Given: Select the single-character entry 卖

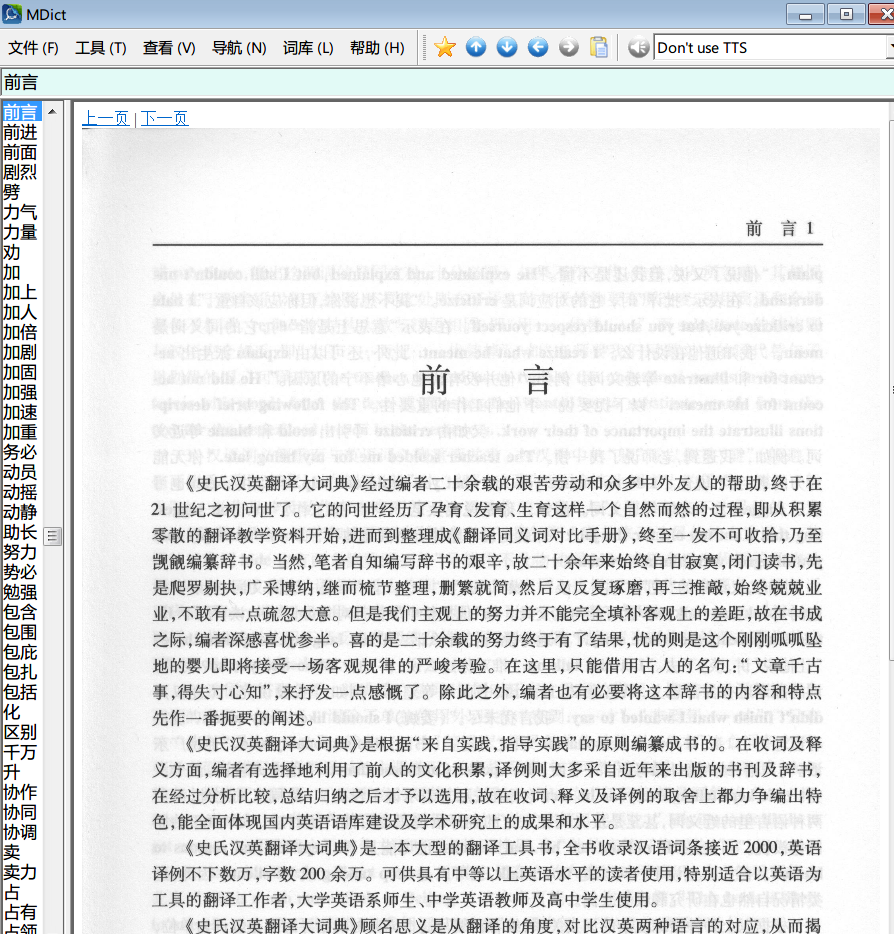Looking at the screenshot, I should pos(12,851).
